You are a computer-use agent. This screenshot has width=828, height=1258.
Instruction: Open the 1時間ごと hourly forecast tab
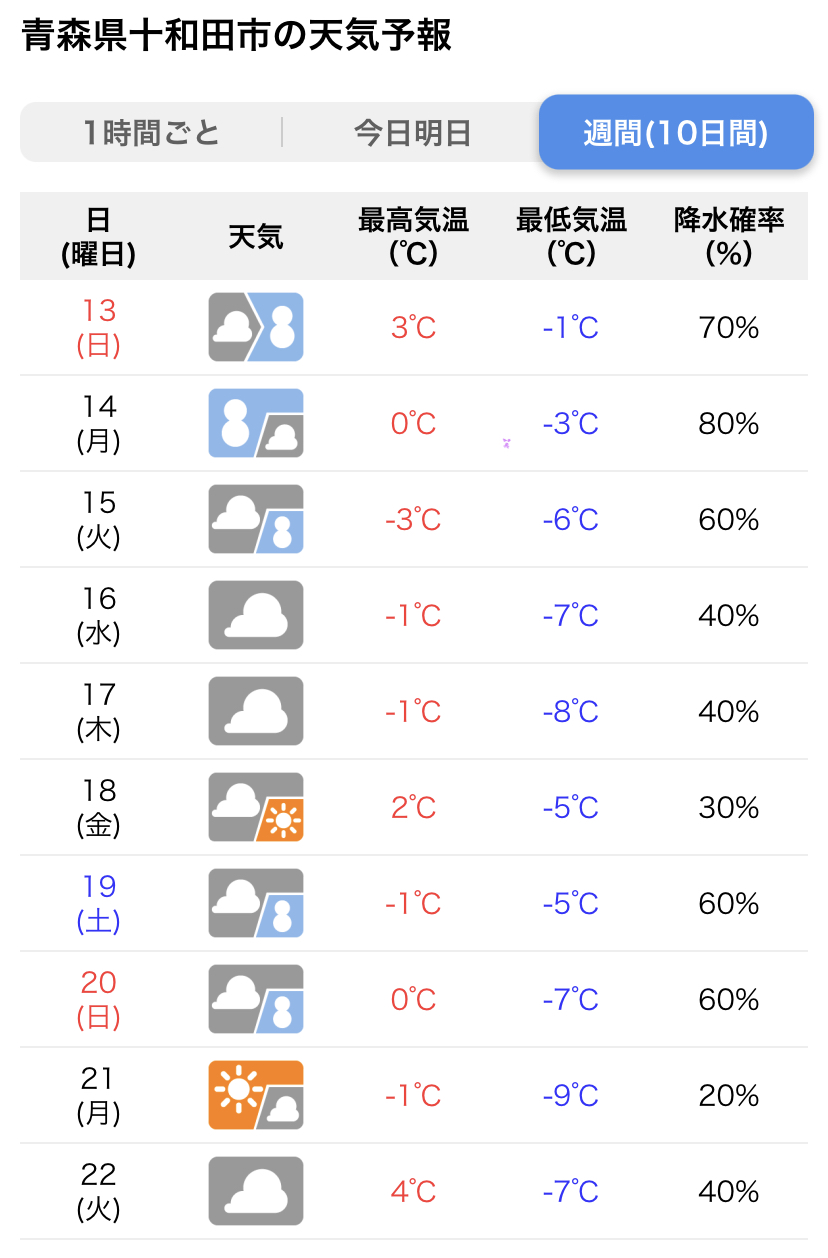(152, 132)
